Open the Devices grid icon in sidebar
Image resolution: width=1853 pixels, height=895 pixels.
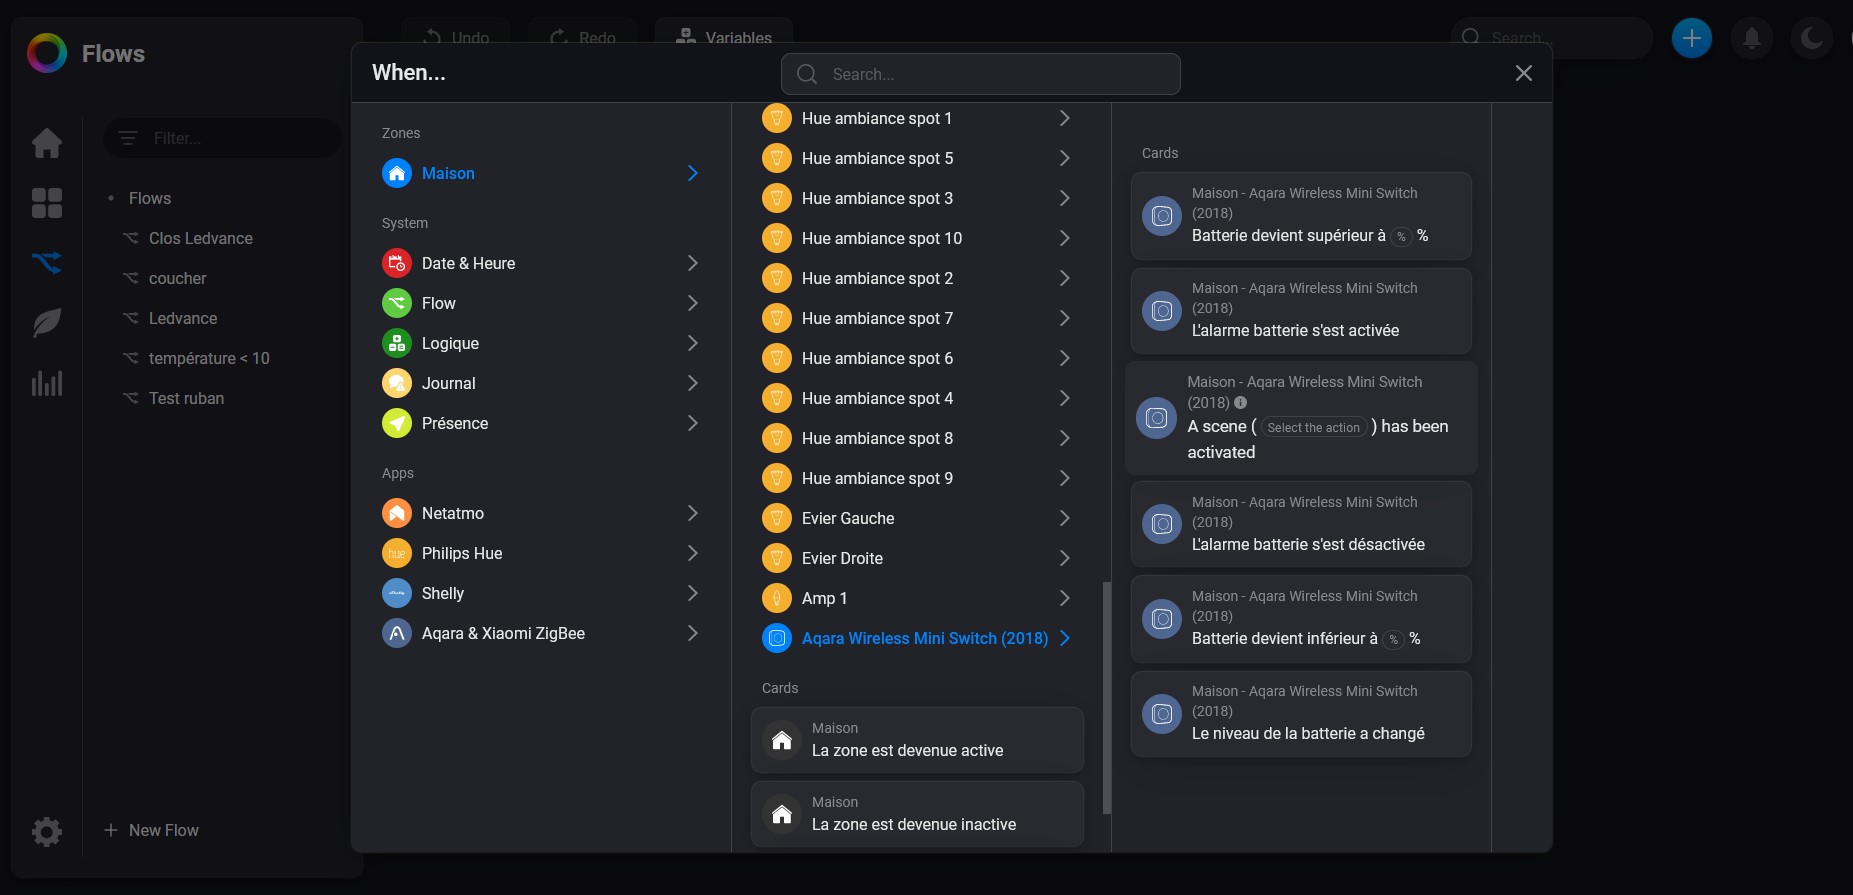[47, 203]
